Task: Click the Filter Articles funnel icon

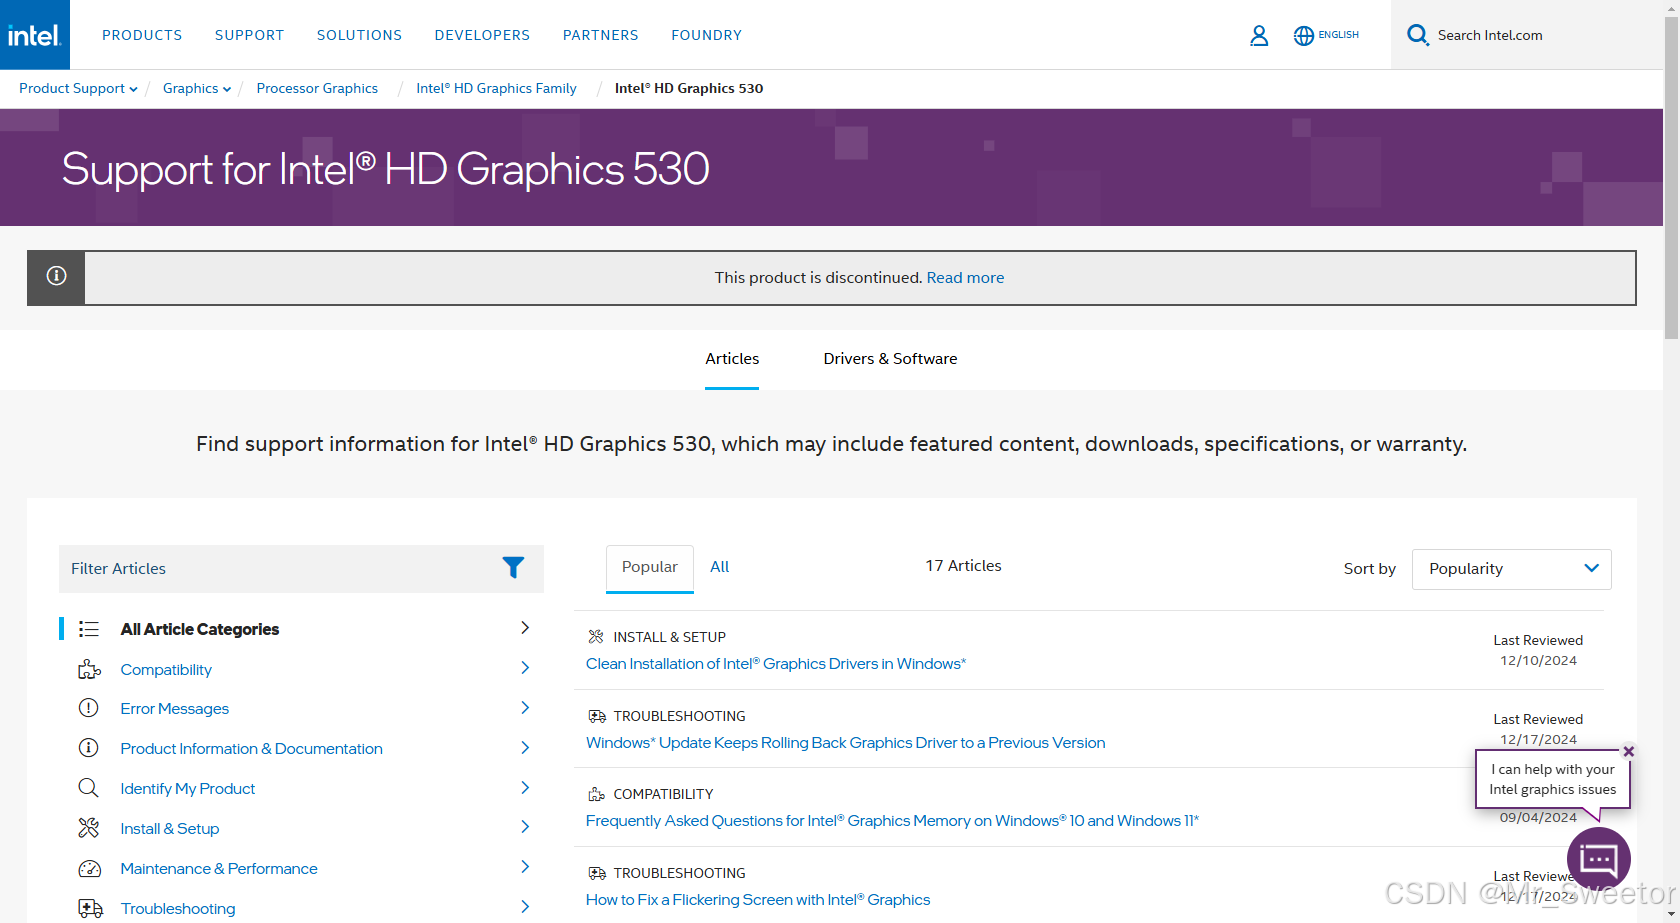Action: (x=513, y=568)
